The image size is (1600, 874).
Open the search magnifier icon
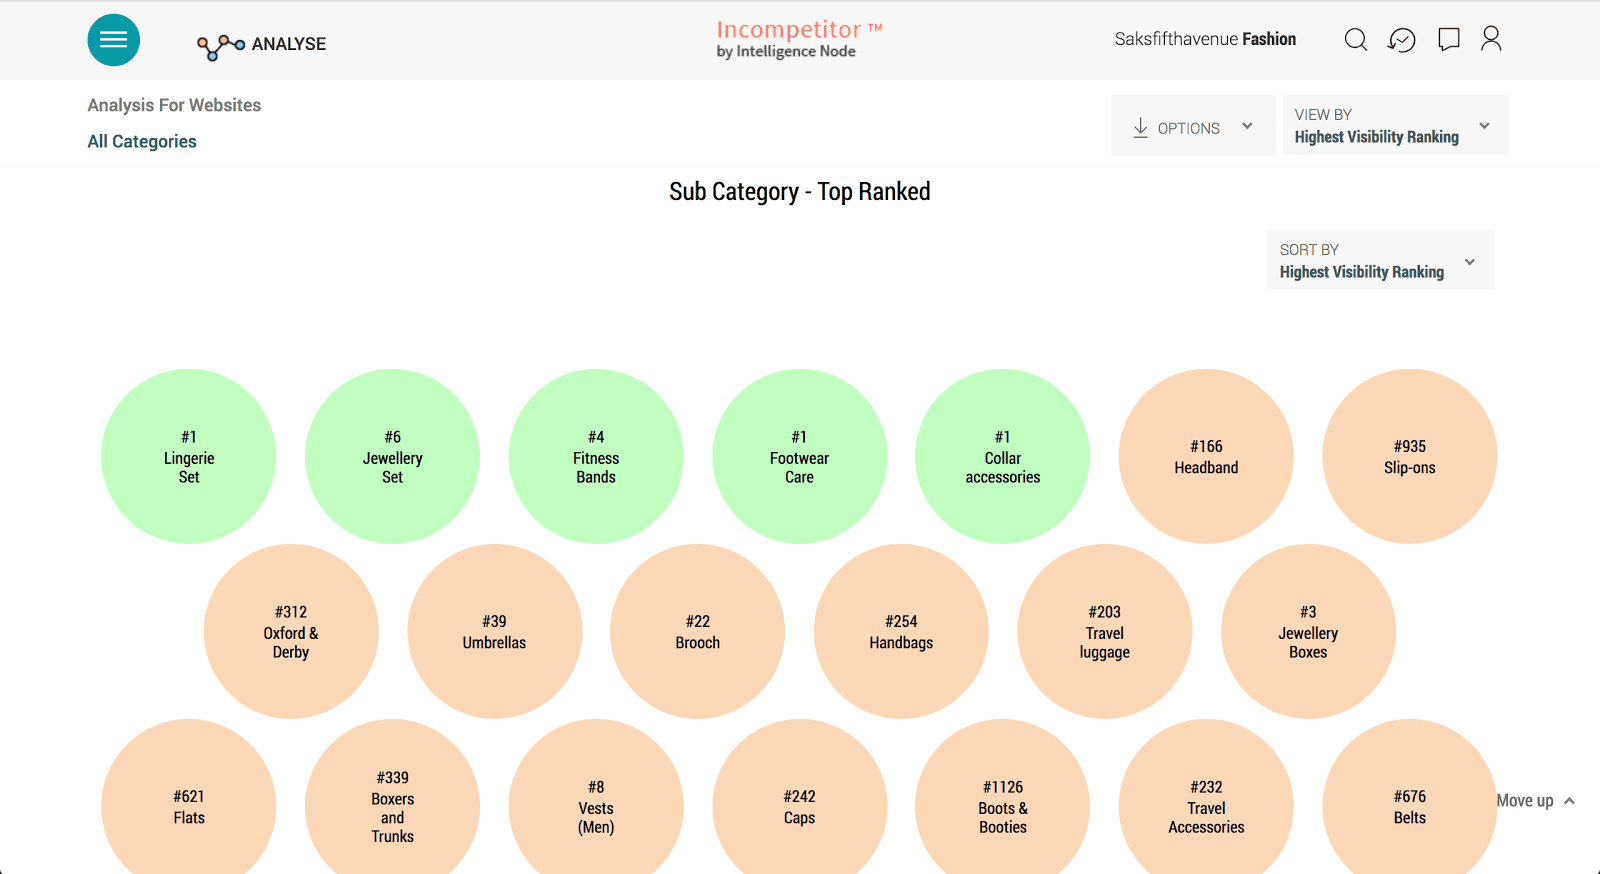(1355, 39)
